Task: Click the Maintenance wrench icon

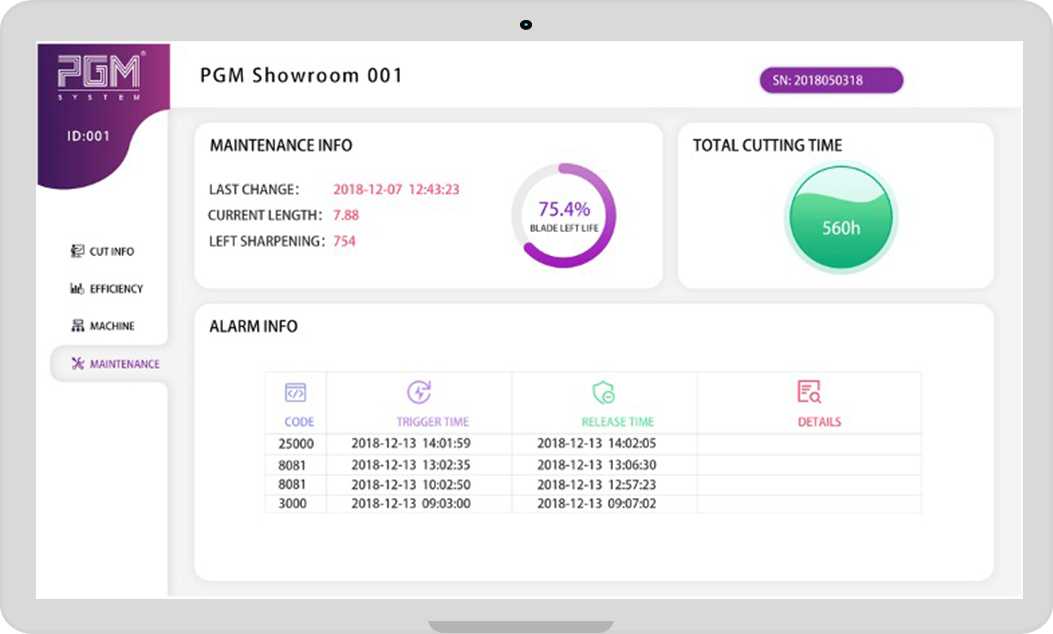Action: pos(78,363)
